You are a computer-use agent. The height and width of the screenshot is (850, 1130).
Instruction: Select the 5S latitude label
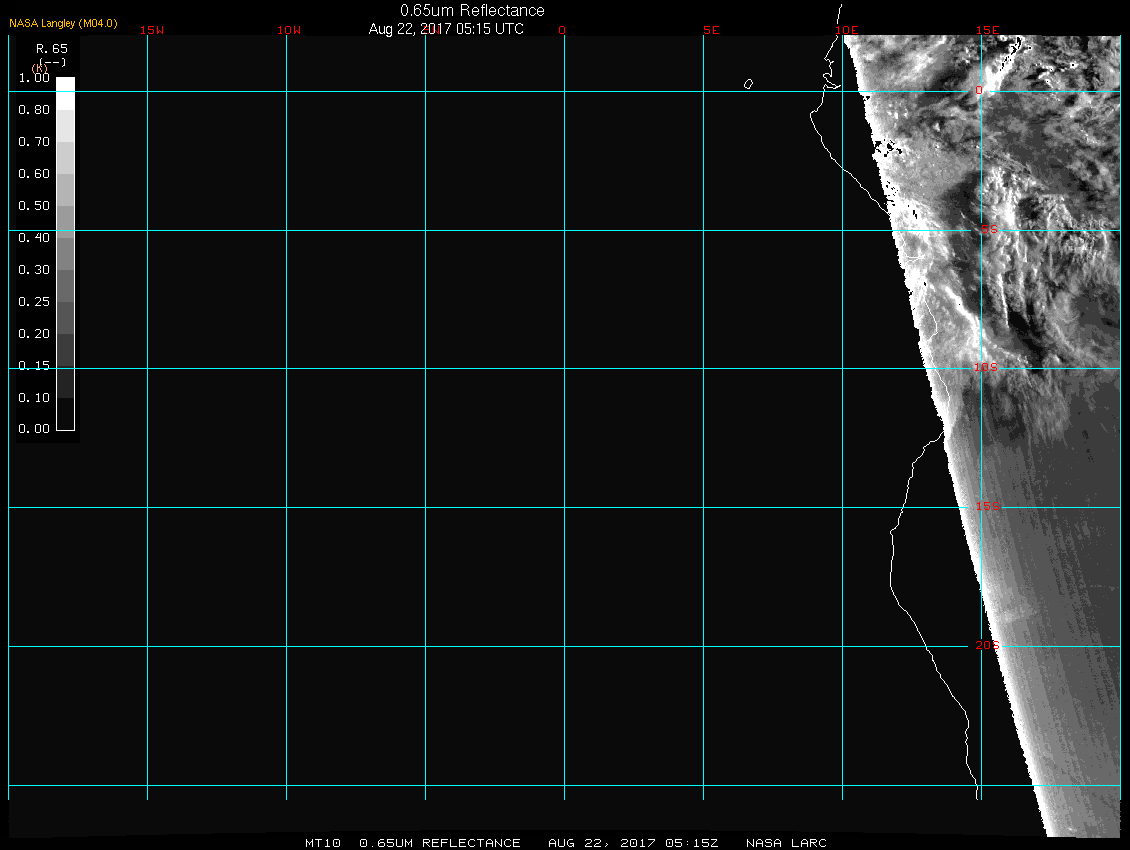pos(988,230)
